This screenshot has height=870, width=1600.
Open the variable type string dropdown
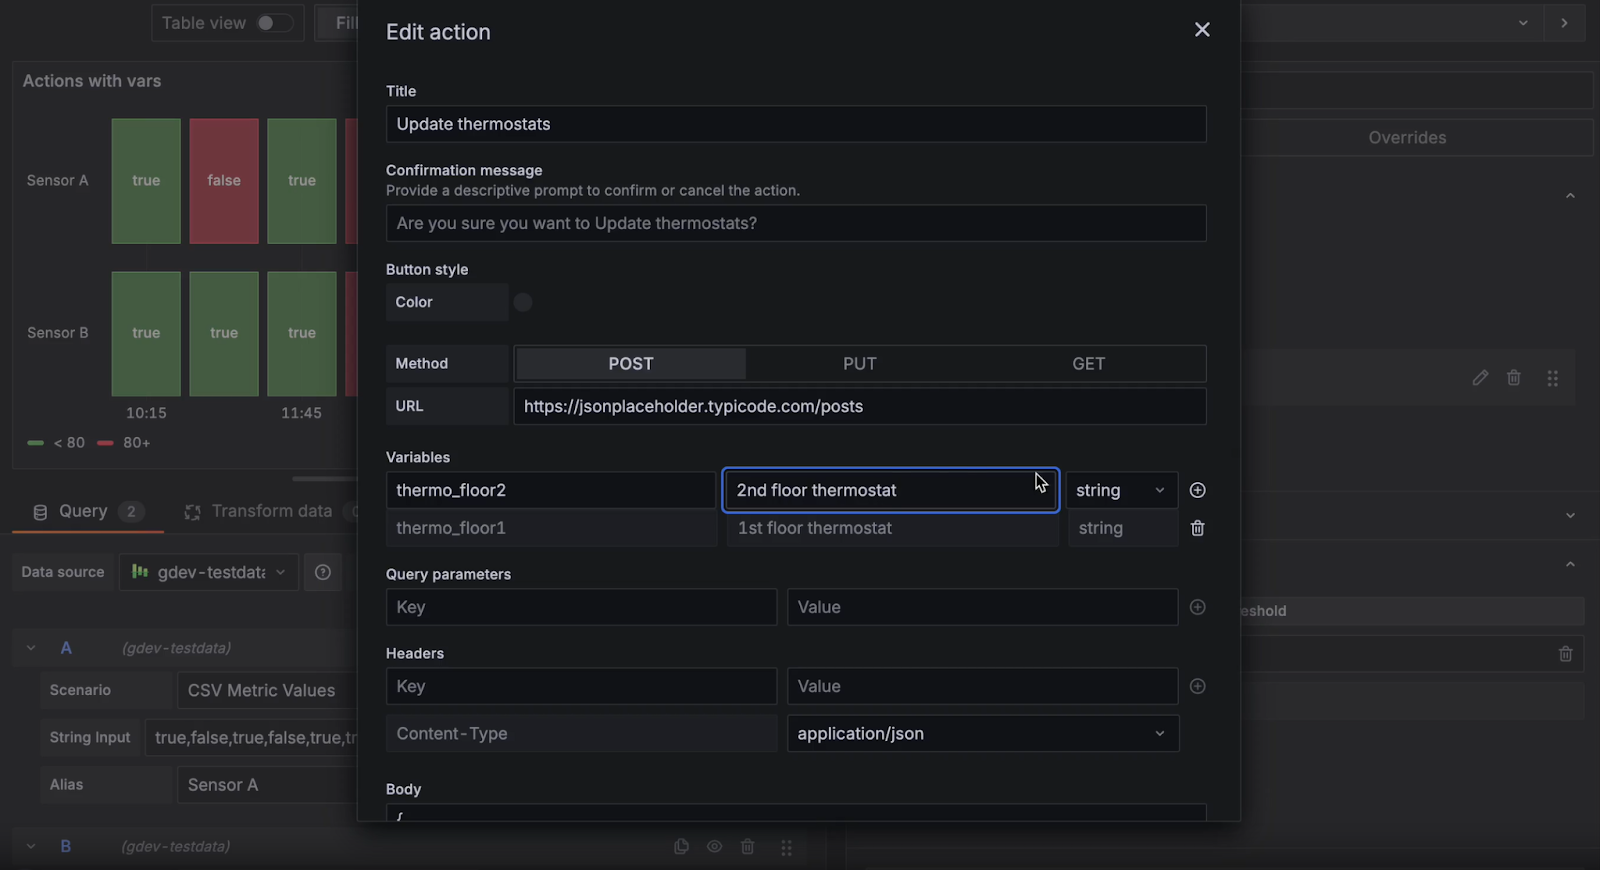(1120, 490)
